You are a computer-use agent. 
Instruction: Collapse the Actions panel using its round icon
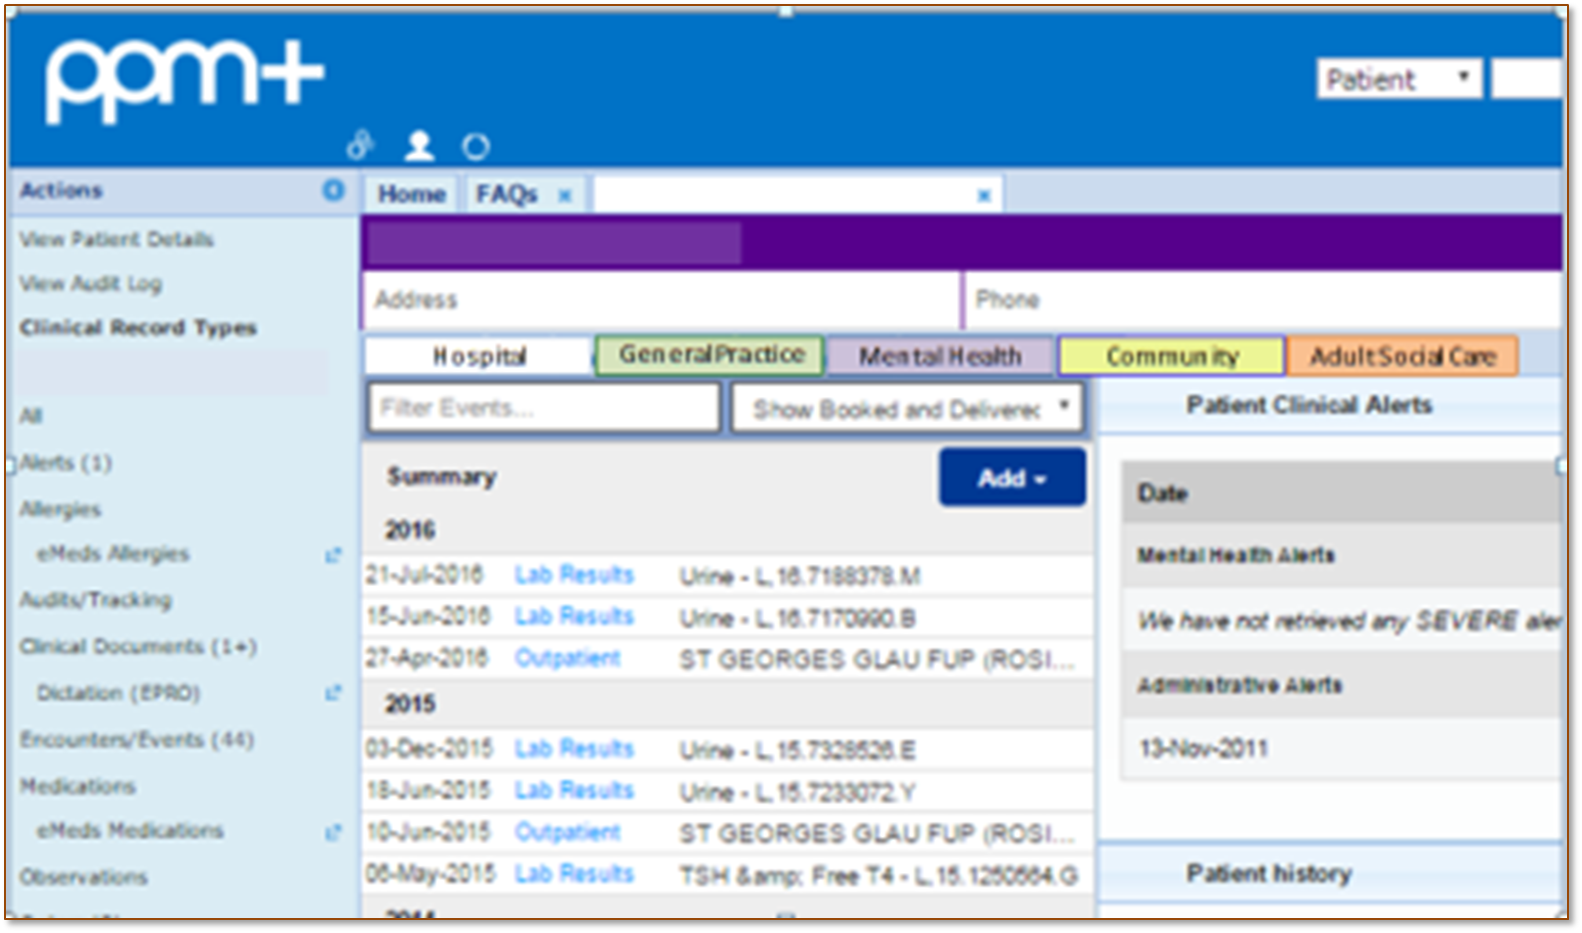[333, 190]
